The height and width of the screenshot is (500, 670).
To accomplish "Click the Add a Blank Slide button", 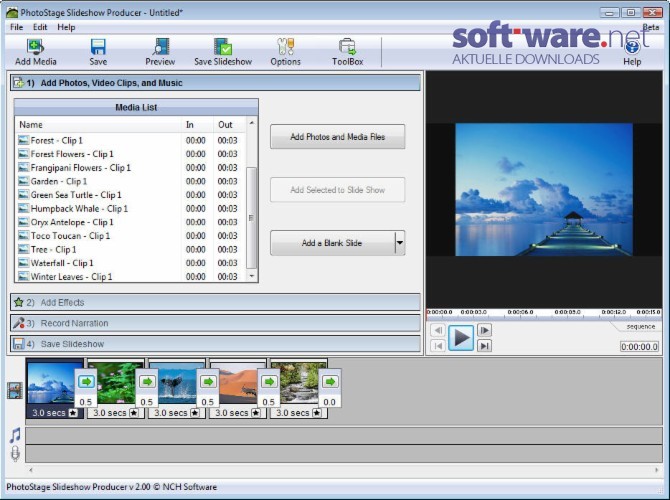I will point(332,243).
